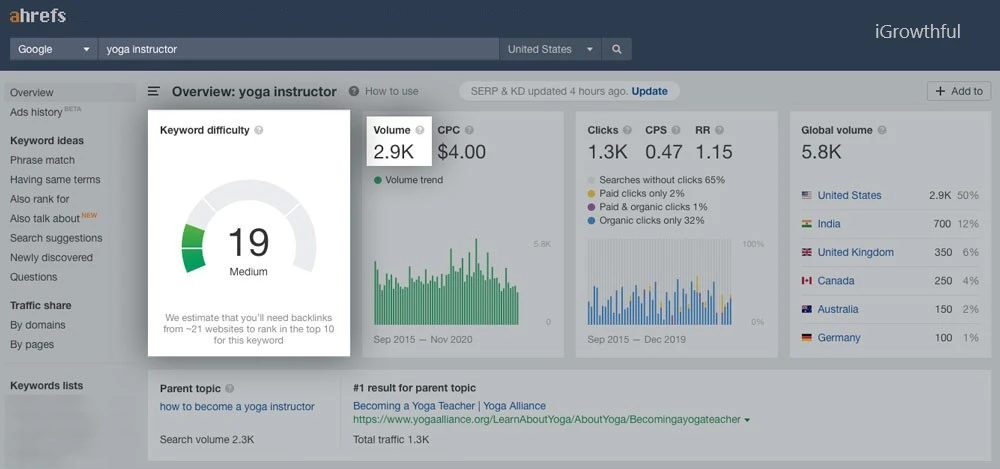Click the search magnifier button
The width and height of the screenshot is (1000, 469).
point(617,49)
